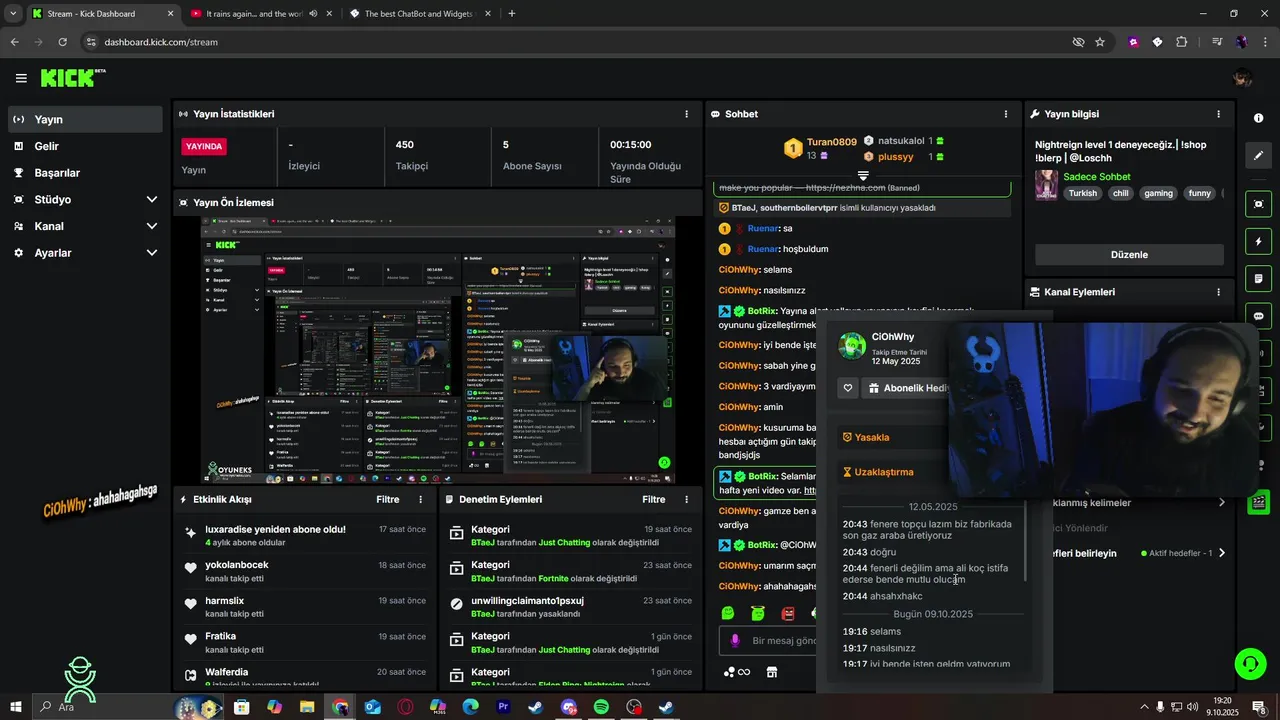Open the shop icon below chat input

(772, 672)
